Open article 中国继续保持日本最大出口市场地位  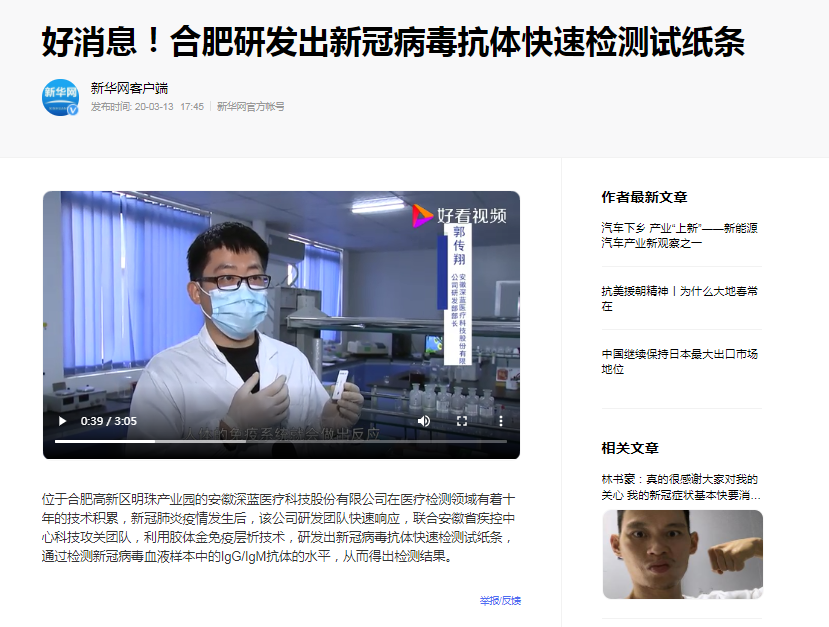679,361
